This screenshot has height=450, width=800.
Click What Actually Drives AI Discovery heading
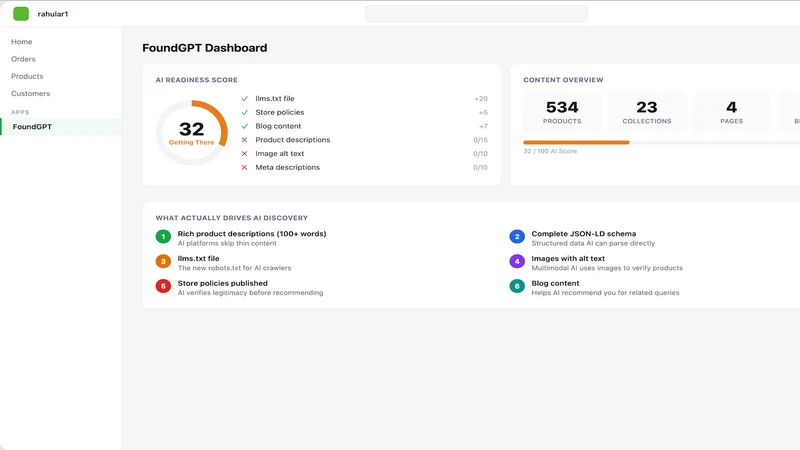(x=232, y=218)
